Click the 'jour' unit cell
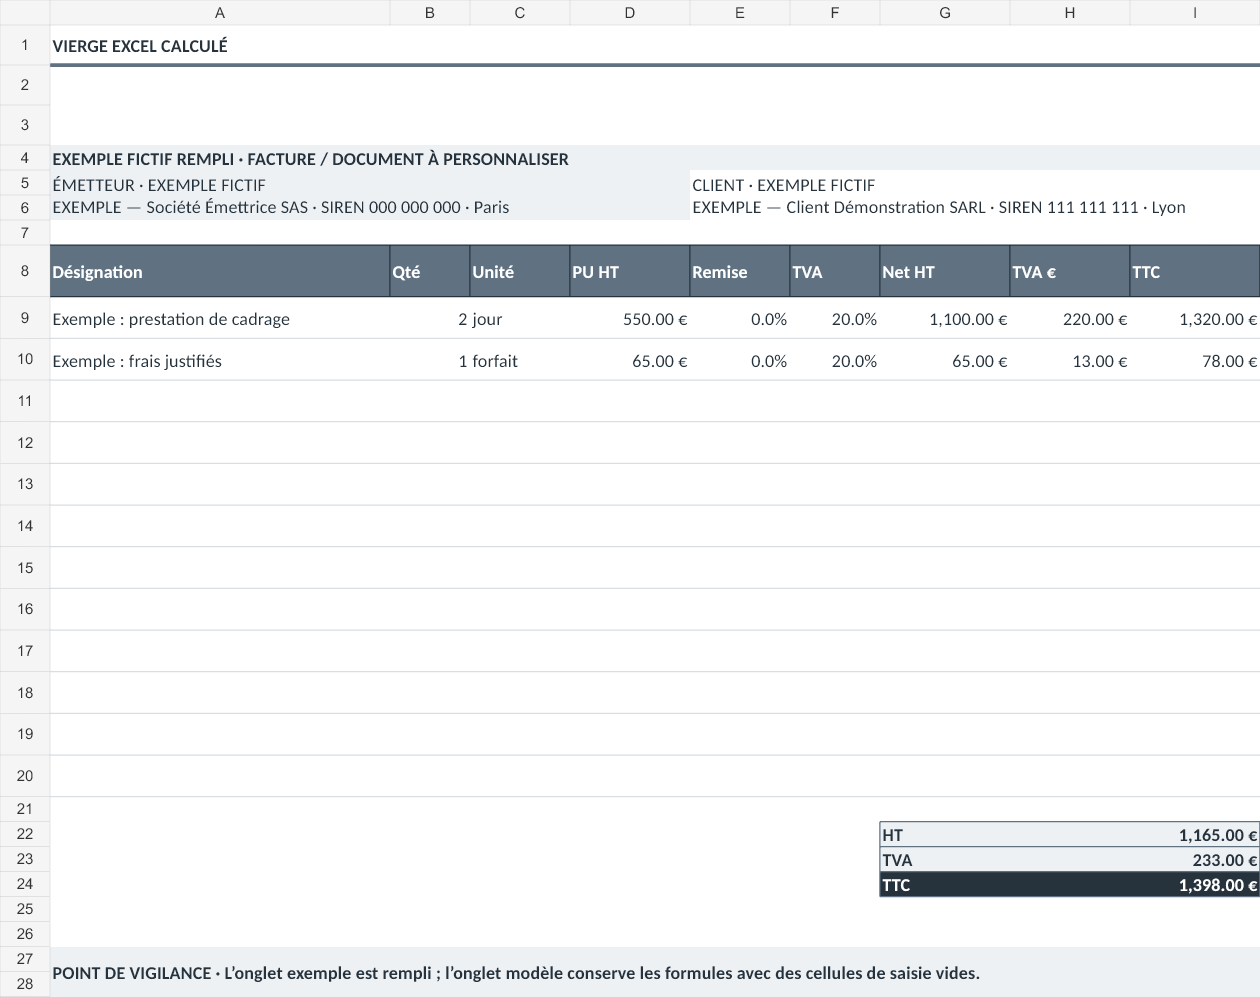This screenshot has height=997, width=1260. point(520,319)
